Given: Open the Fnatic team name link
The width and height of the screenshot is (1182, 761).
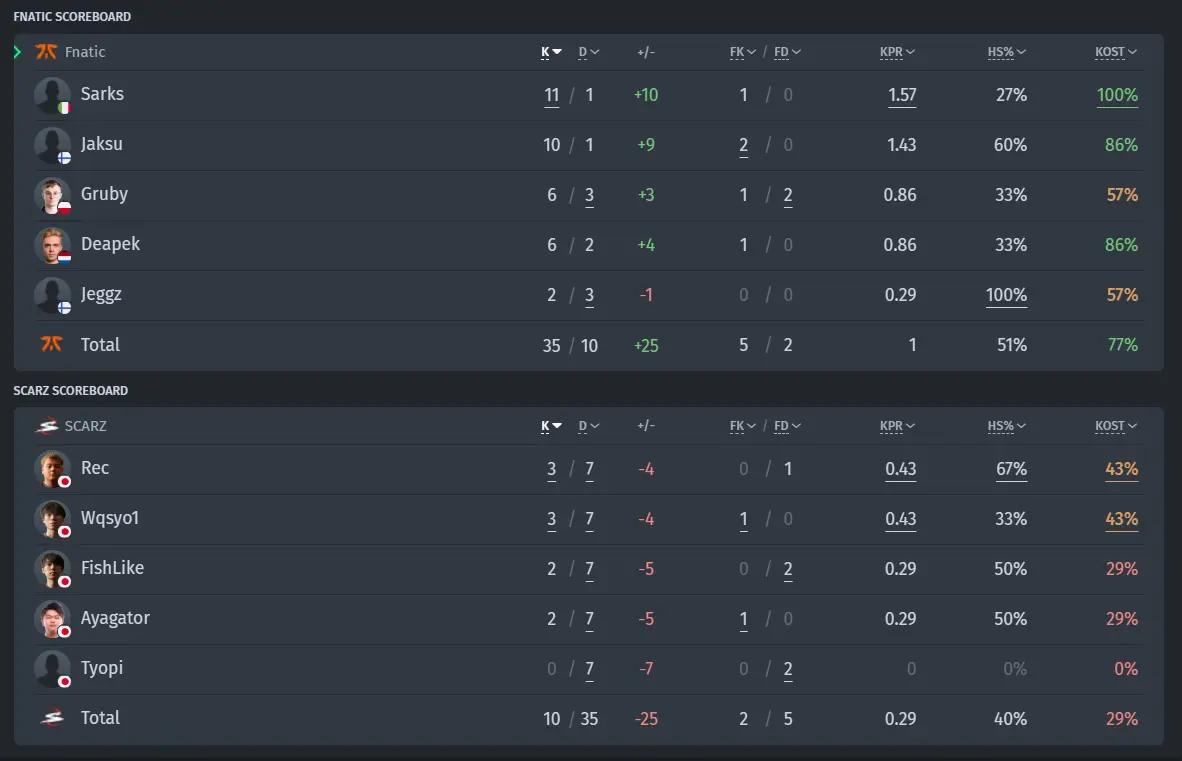Looking at the screenshot, I should click(x=85, y=52).
